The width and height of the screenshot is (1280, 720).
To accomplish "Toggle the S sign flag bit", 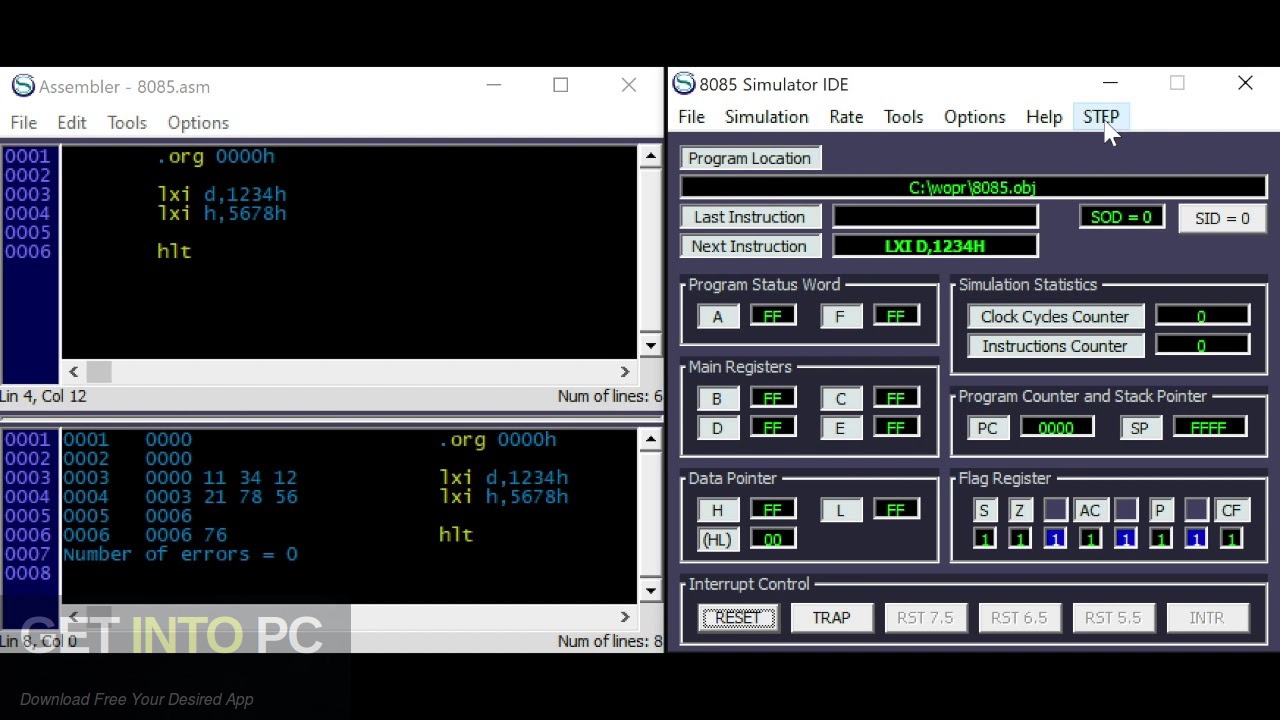I will [x=984, y=539].
